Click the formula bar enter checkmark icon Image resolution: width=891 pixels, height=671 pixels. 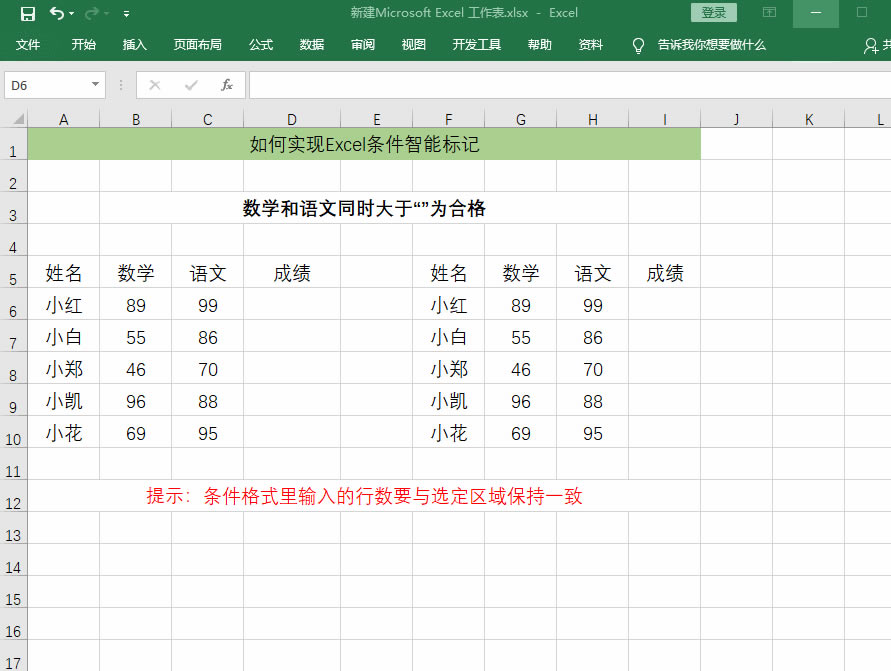tap(190, 85)
